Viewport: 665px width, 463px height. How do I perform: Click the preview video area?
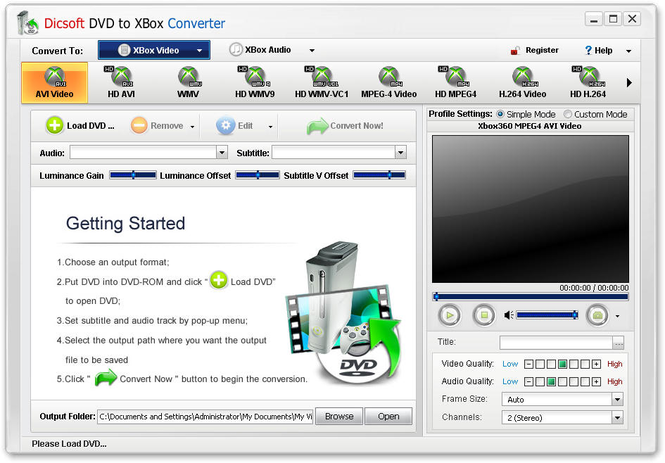point(530,209)
